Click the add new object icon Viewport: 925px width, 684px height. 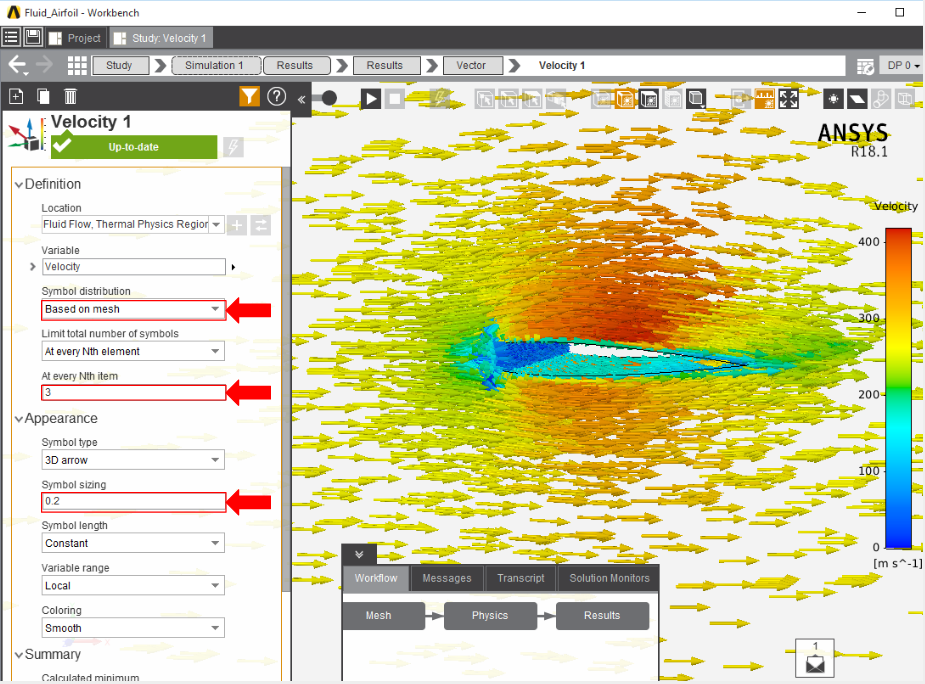(x=16, y=96)
